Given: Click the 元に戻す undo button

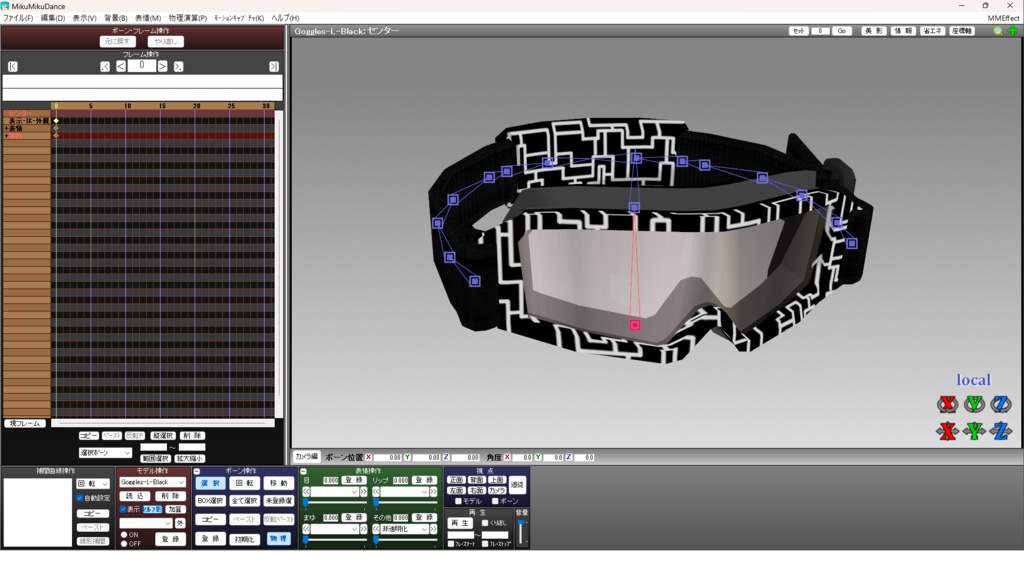Looking at the screenshot, I should tap(118, 42).
